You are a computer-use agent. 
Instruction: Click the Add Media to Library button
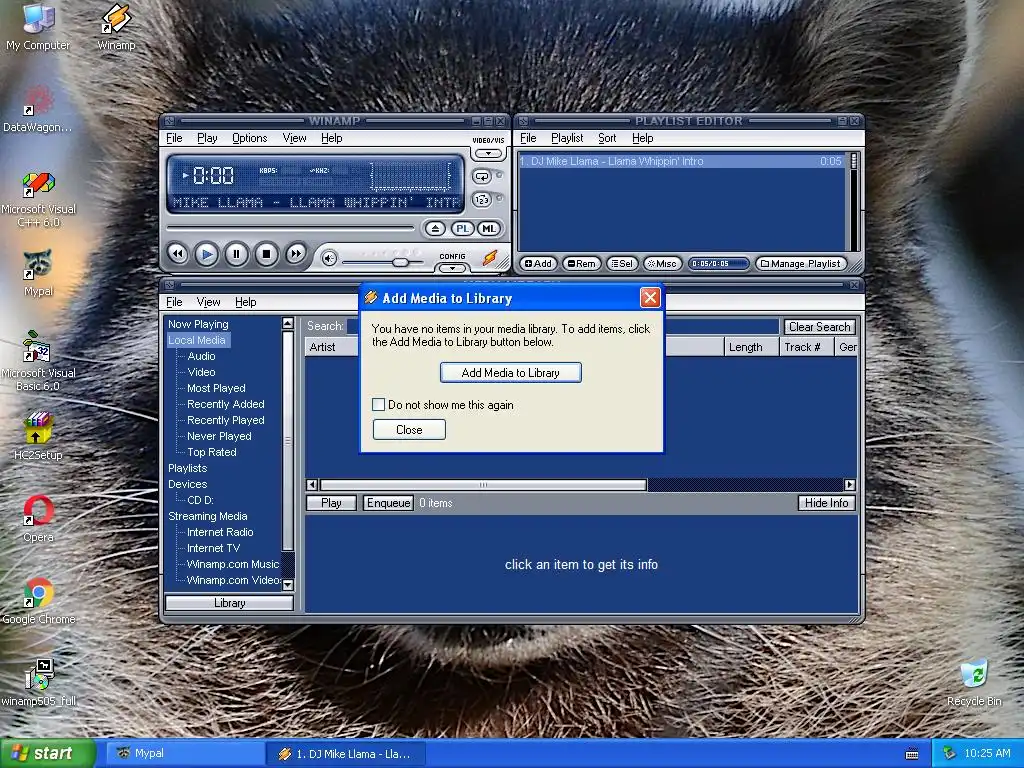pos(510,372)
